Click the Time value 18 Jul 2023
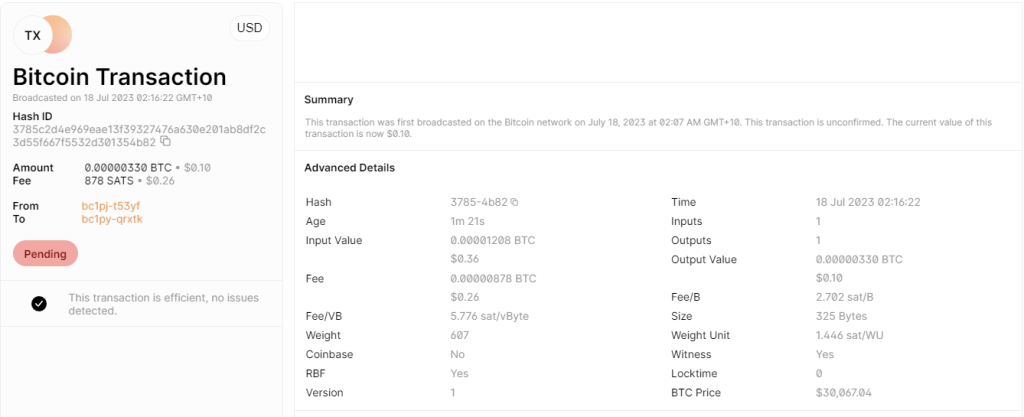This screenshot has width=1024, height=417. [867, 202]
